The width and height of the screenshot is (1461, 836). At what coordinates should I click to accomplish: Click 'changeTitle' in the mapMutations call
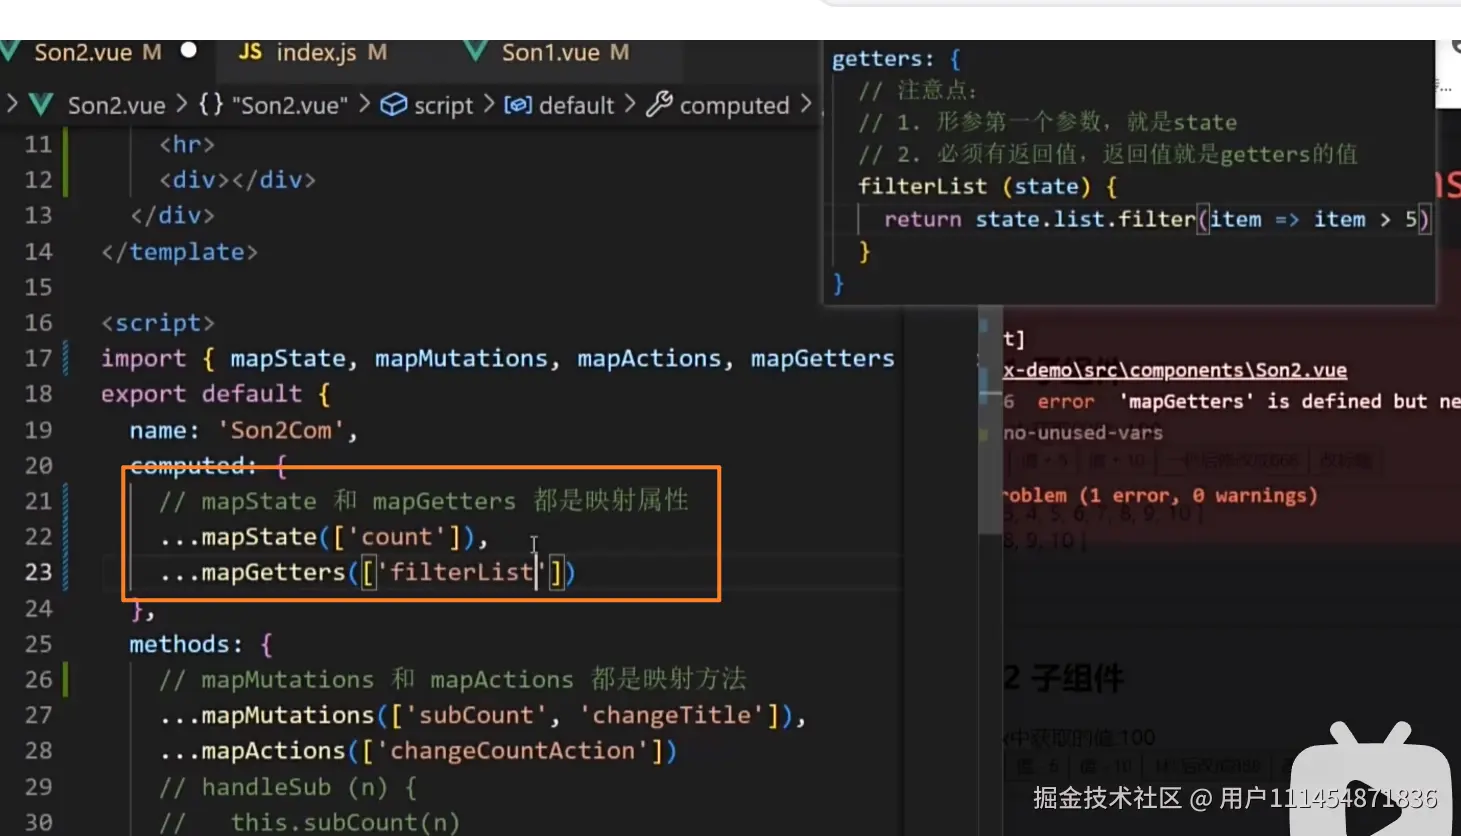coord(672,715)
